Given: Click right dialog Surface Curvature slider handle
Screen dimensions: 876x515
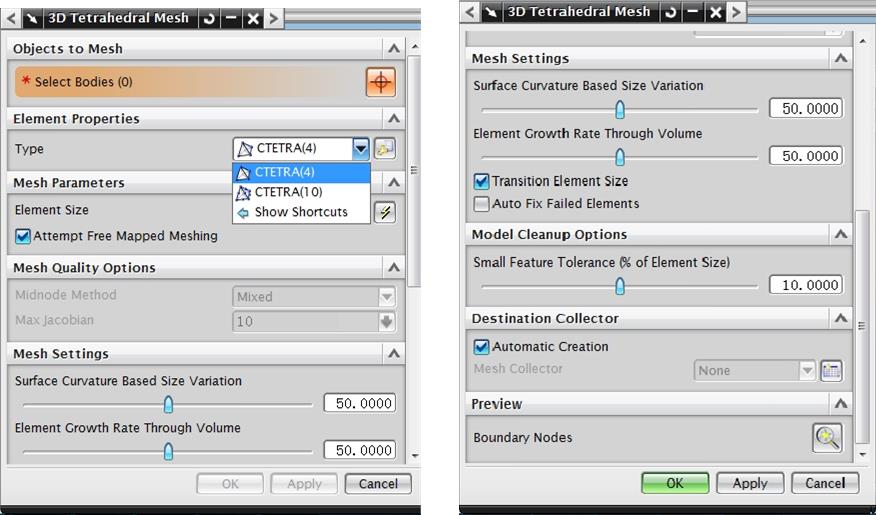Looking at the screenshot, I should 620,109.
